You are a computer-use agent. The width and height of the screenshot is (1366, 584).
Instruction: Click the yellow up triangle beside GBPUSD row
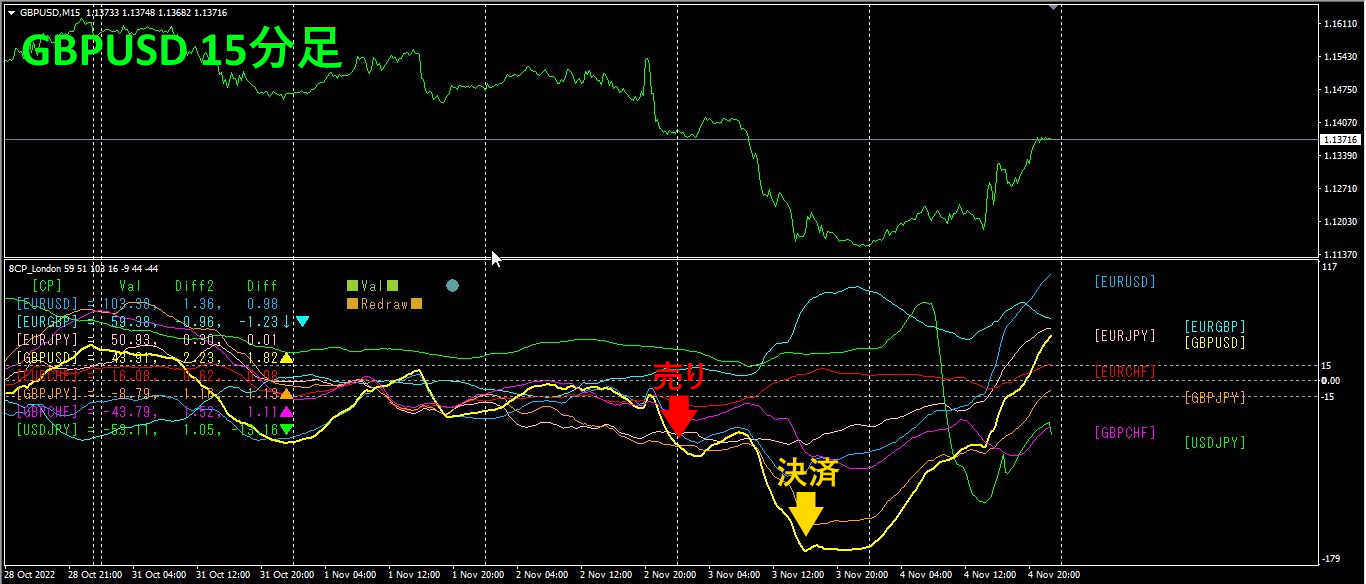pyautogui.click(x=287, y=358)
